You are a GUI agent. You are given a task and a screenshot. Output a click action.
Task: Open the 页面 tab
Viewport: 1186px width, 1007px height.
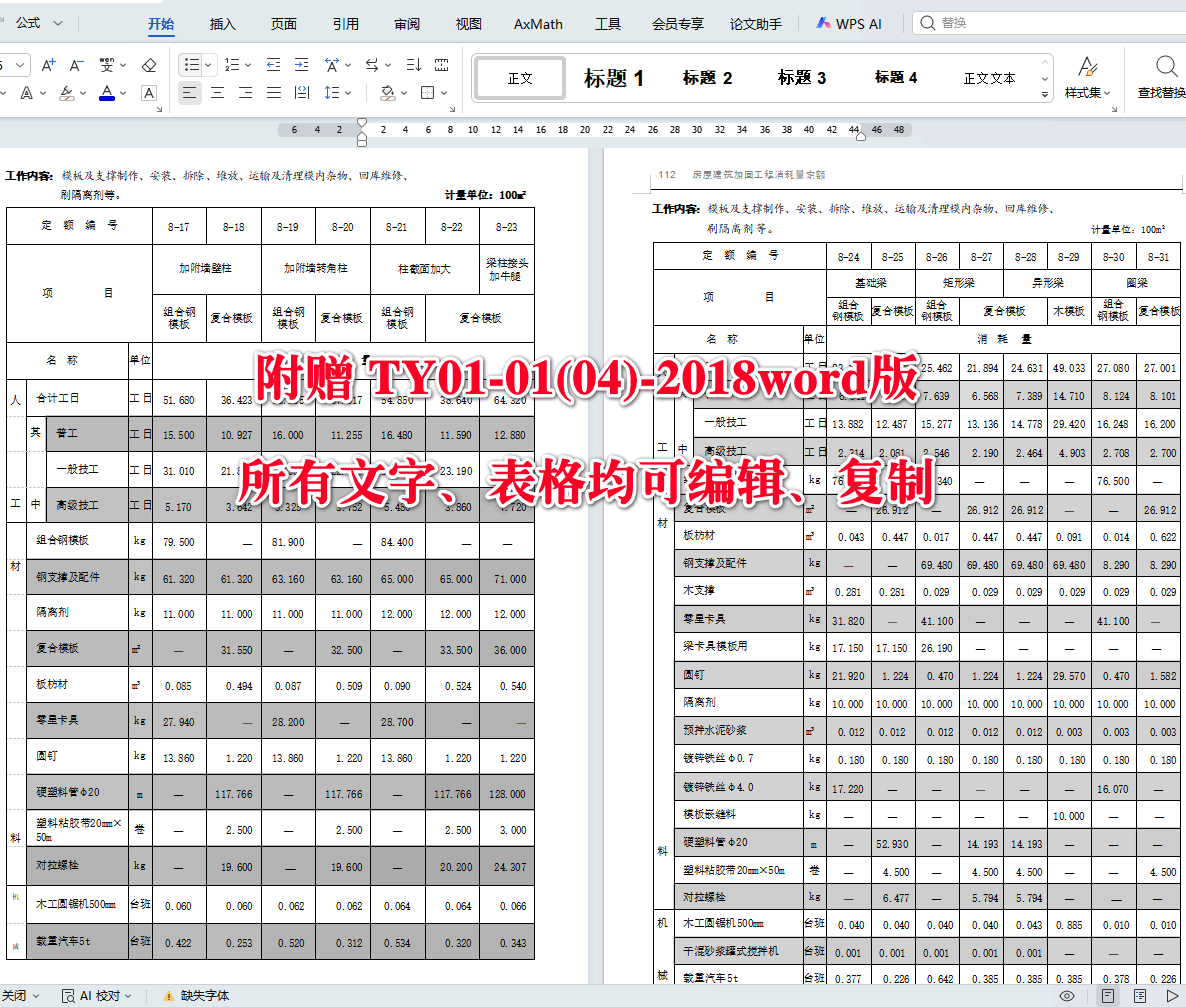(284, 24)
